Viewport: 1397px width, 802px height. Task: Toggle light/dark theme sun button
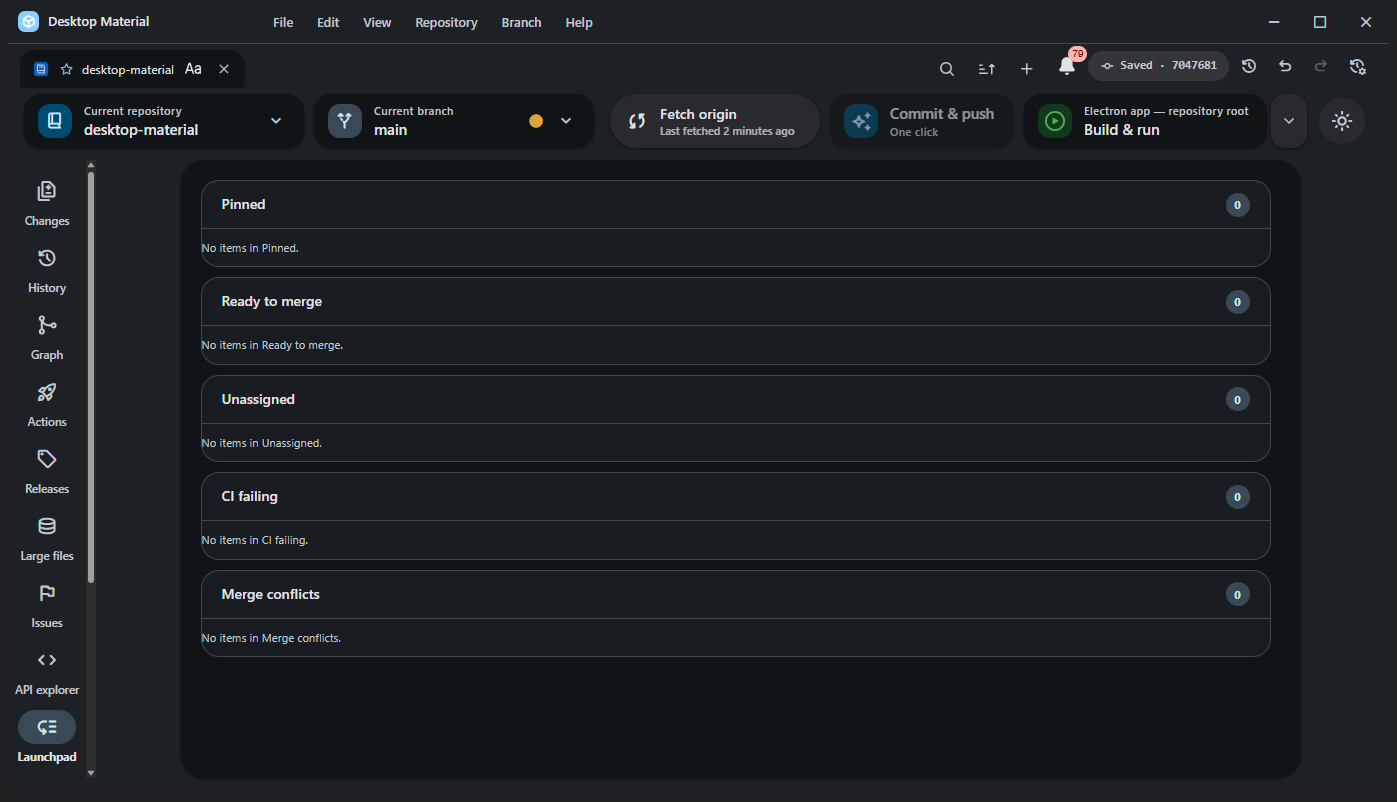pyautogui.click(x=1342, y=121)
